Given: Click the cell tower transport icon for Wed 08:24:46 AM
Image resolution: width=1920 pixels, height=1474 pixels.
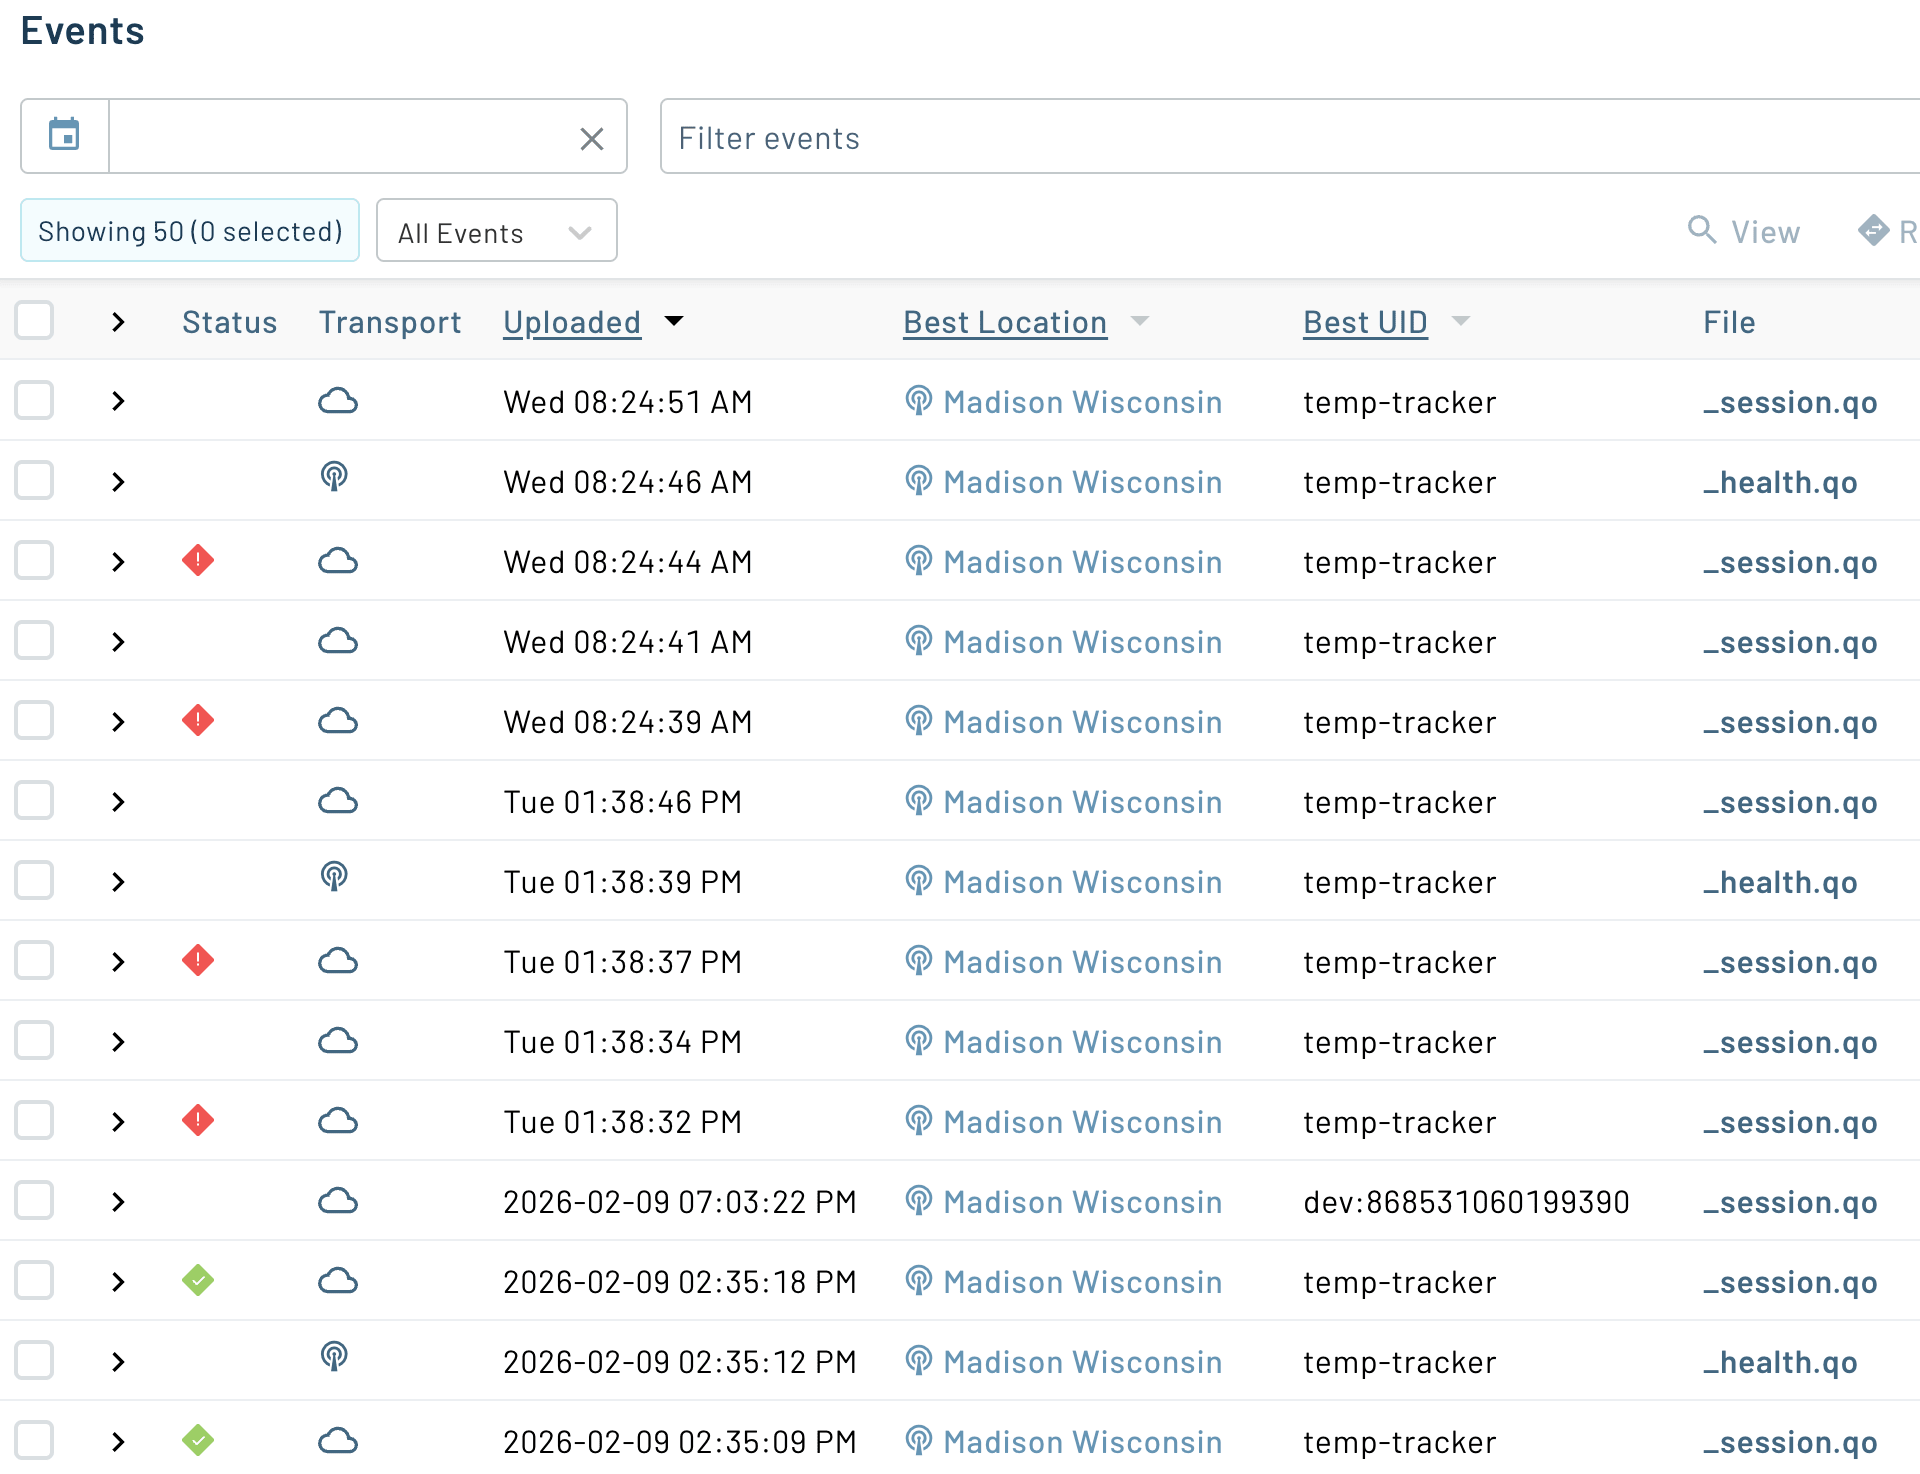Looking at the screenshot, I should [x=334, y=477].
